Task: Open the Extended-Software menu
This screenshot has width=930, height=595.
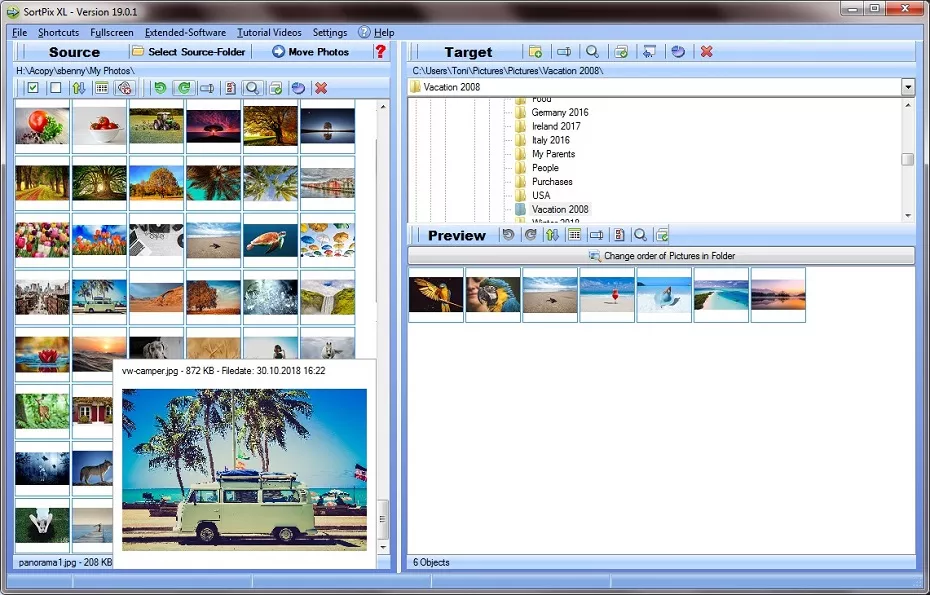Action: pos(185,33)
